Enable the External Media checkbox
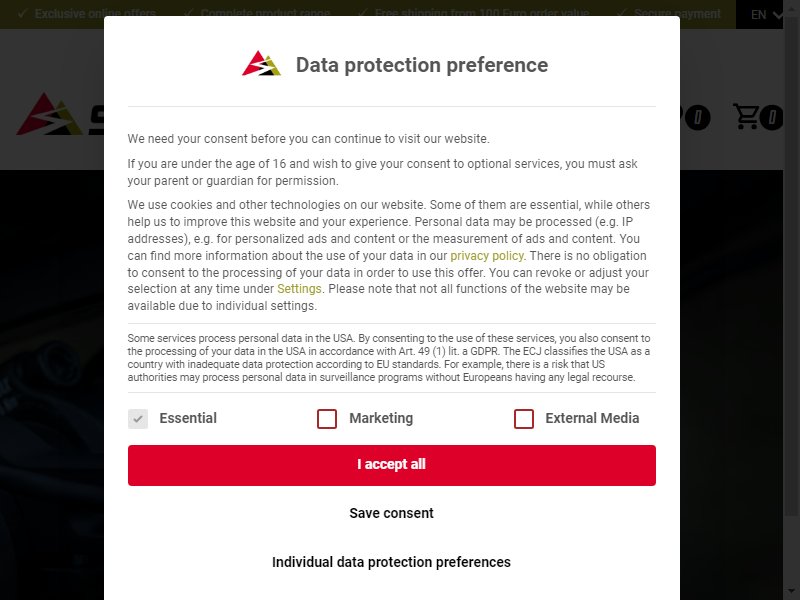 [x=524, y=419]
